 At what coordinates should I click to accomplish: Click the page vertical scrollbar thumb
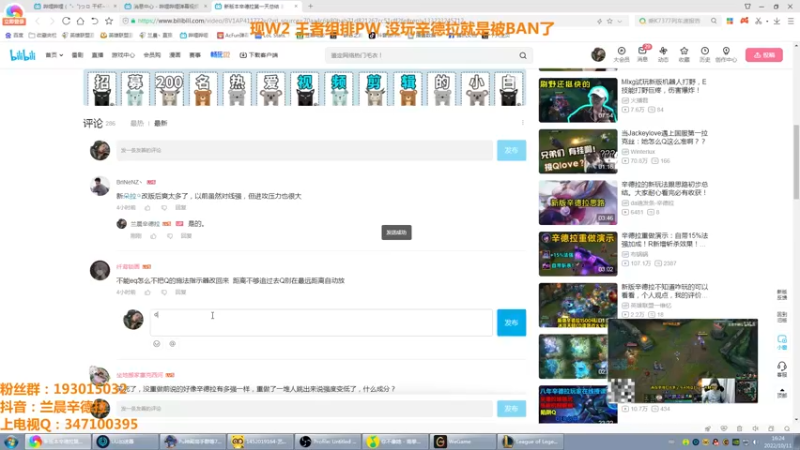(x=796, y=162)
